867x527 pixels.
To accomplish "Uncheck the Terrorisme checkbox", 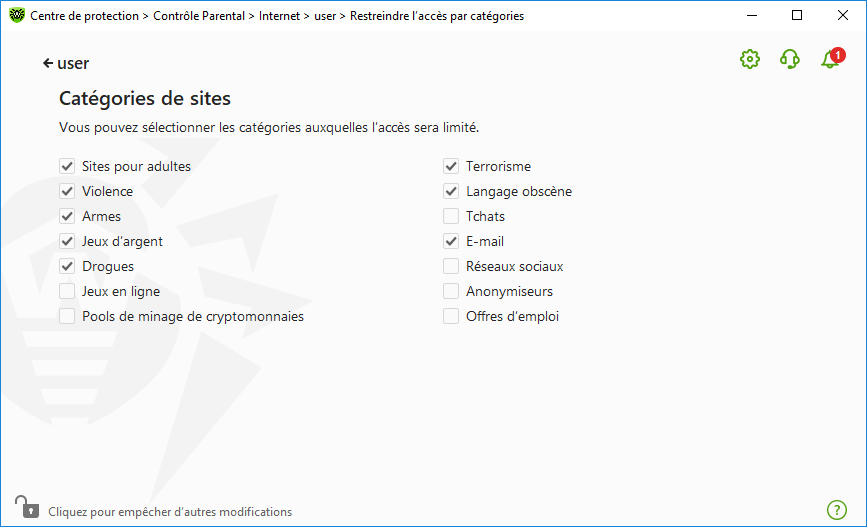I will [451, 166].
